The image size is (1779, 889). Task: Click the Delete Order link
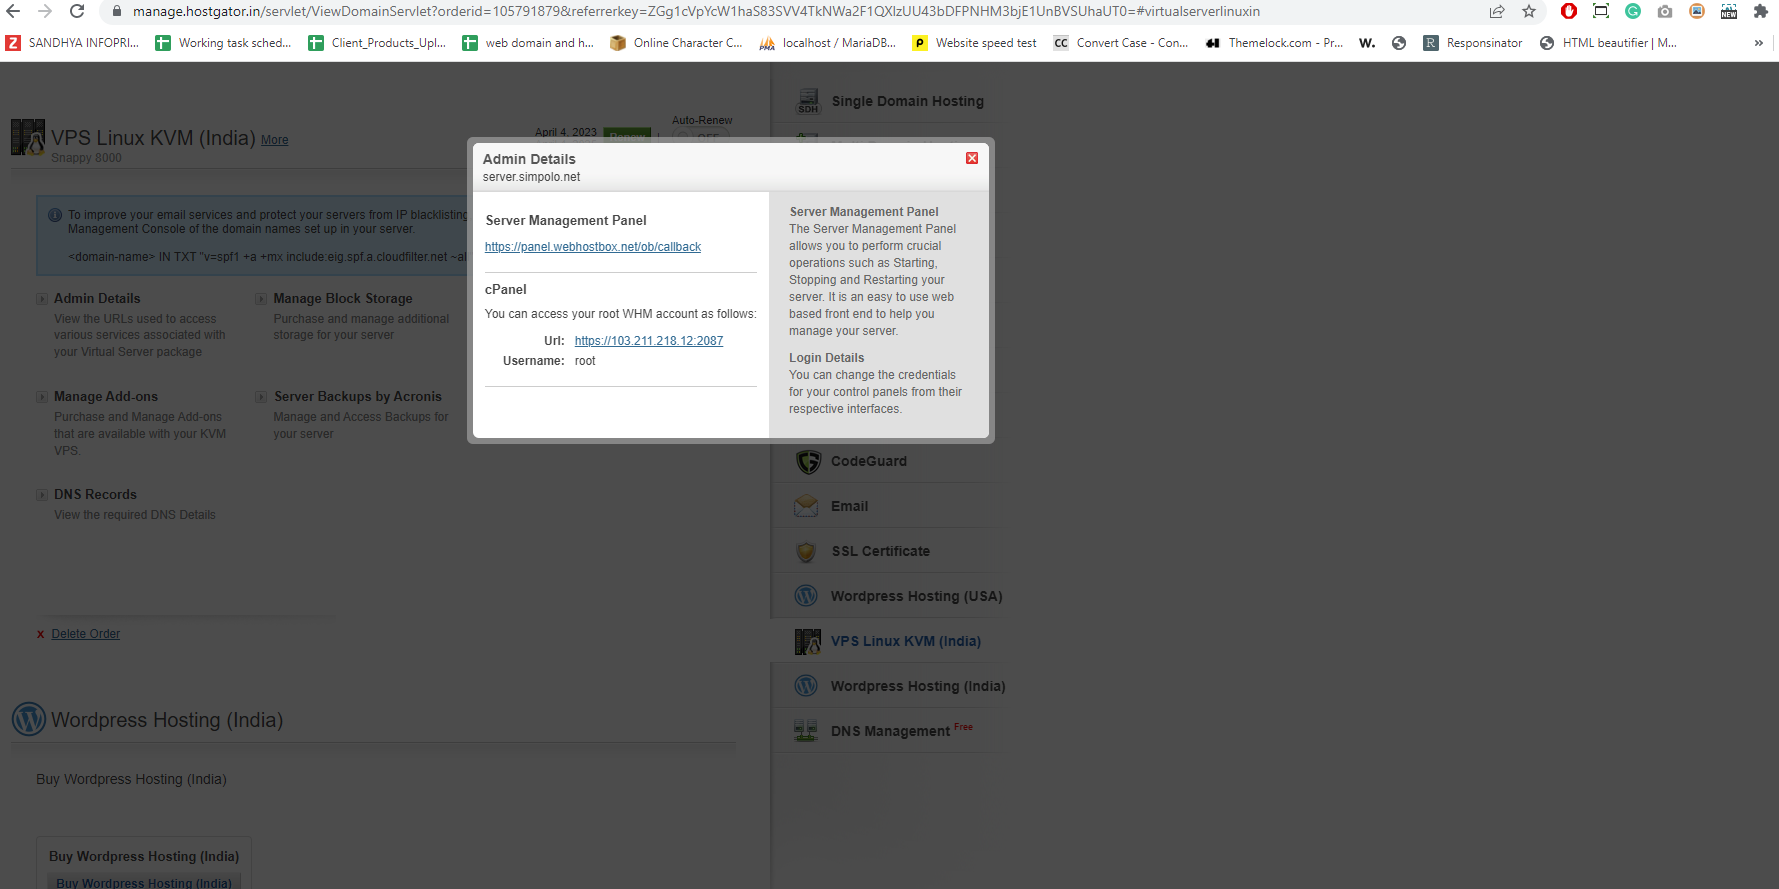pyautogui.click(x=85, y=634)
